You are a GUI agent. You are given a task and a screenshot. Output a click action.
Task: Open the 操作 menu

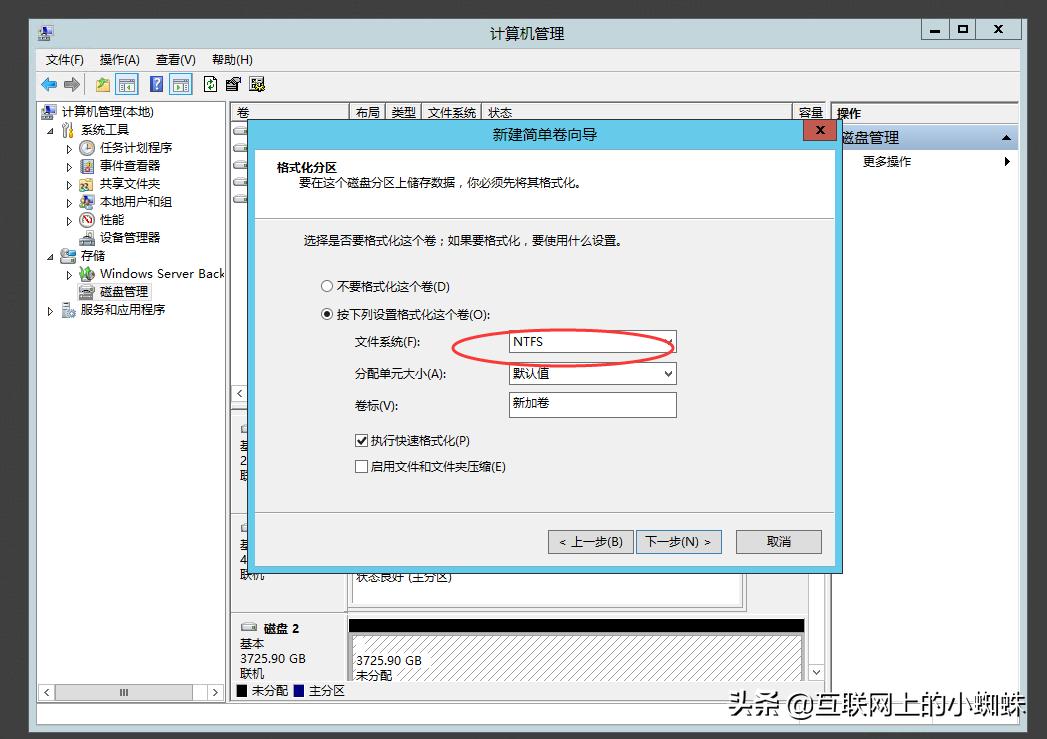click(x=119, y=59)
